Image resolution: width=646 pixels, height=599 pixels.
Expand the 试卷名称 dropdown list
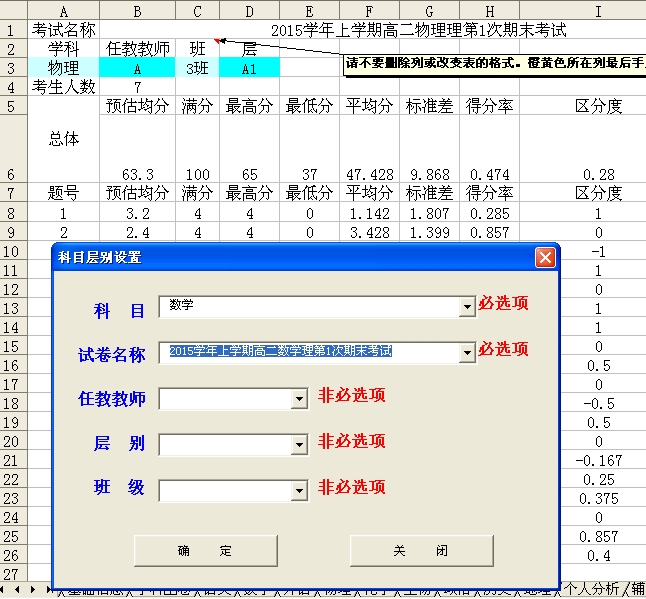tap(466, 353)
